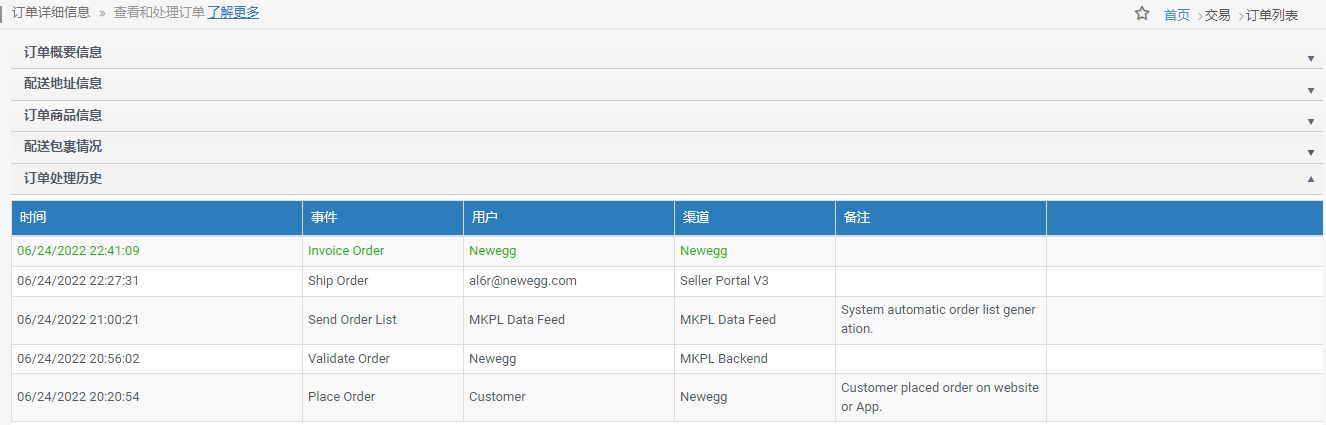
Task: Click the favorite star icon
Action: pos(1142,14)
